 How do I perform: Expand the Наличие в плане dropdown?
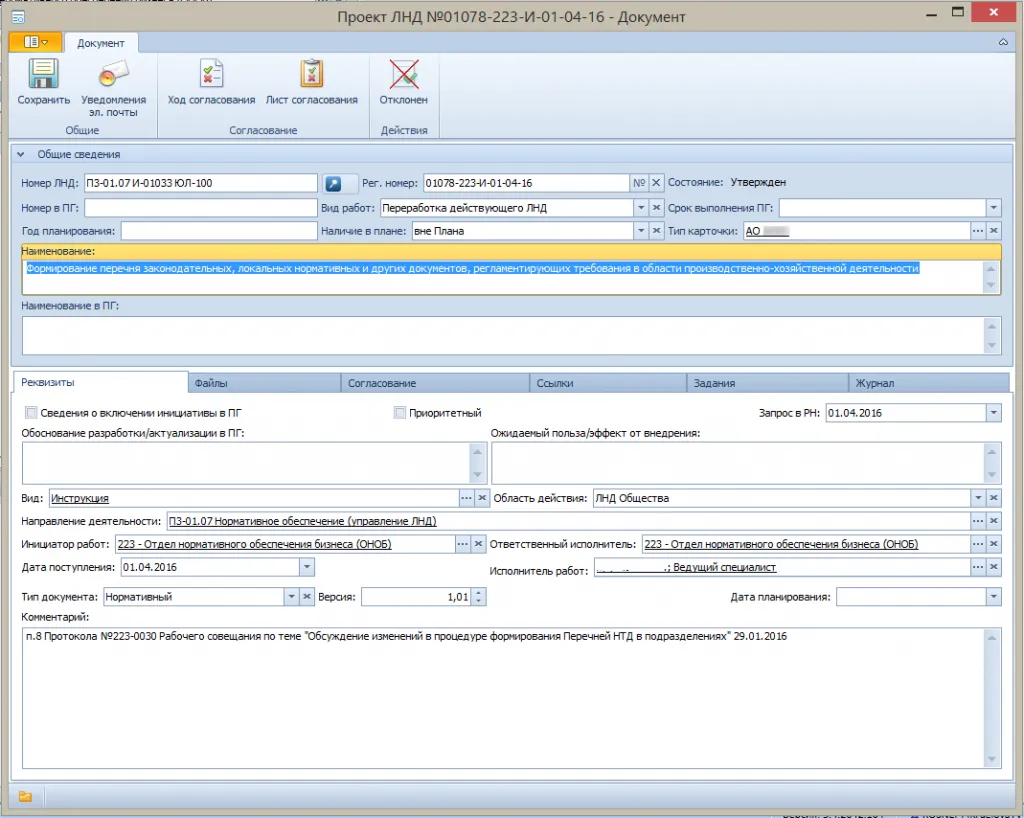click(x=641, y=231)
